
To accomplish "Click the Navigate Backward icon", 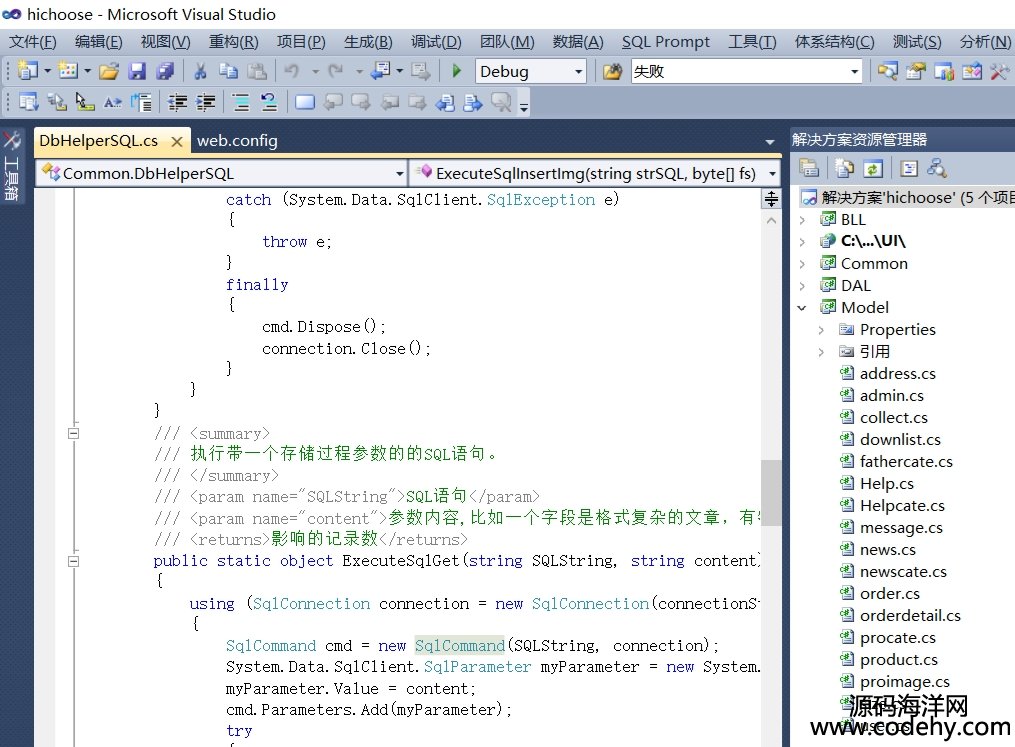I will [x=381, y=71].
